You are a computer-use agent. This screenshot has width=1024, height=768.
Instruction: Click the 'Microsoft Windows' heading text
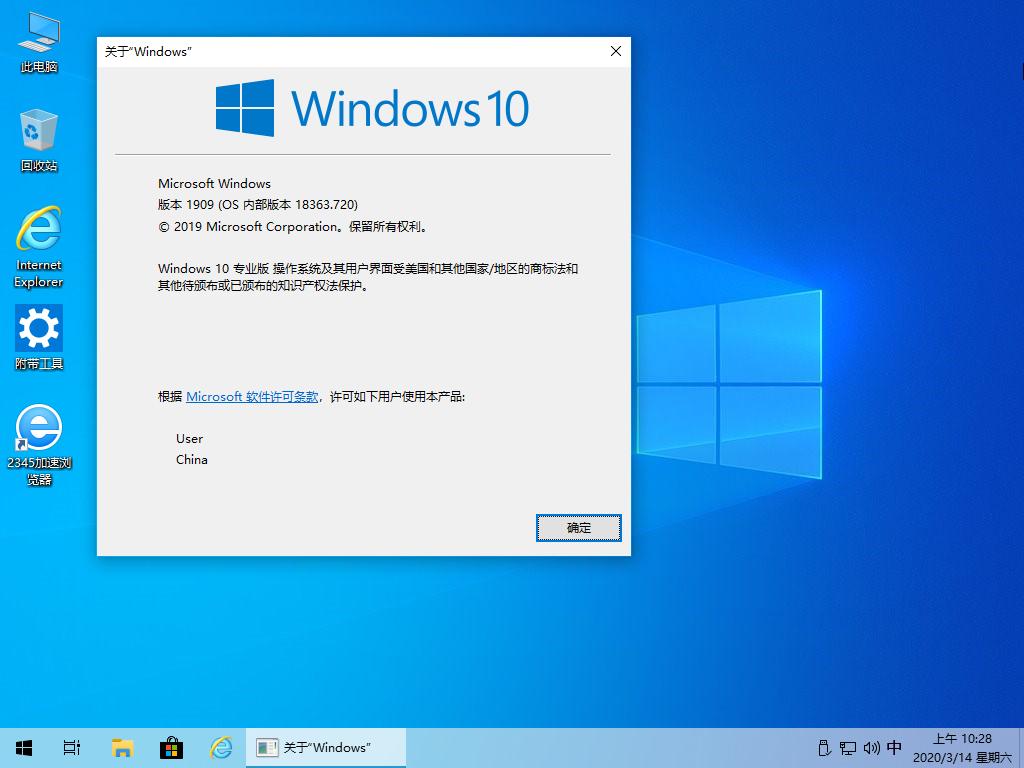[x=214, y=184]
